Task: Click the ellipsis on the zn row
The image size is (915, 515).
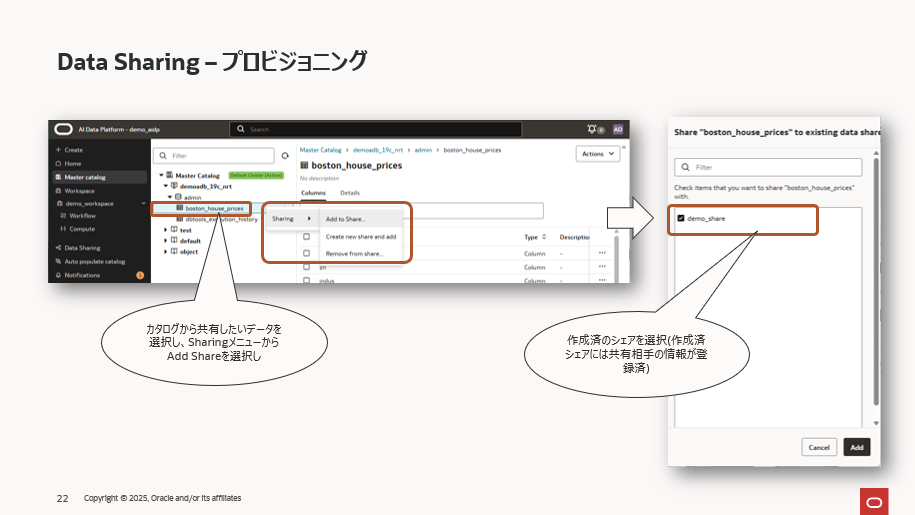Action: [x=602, y=267]
